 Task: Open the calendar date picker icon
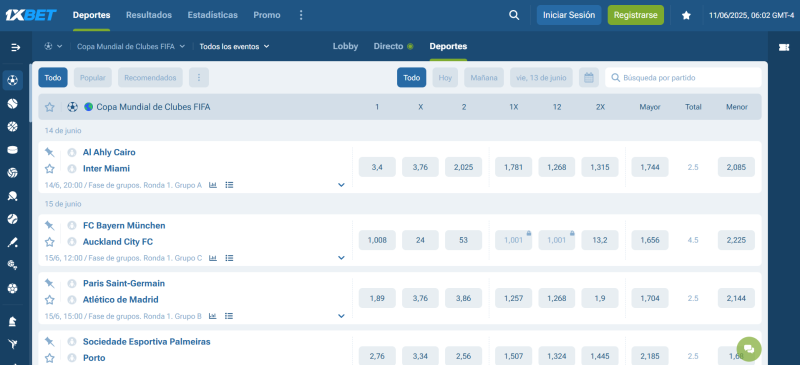(589, 78)
